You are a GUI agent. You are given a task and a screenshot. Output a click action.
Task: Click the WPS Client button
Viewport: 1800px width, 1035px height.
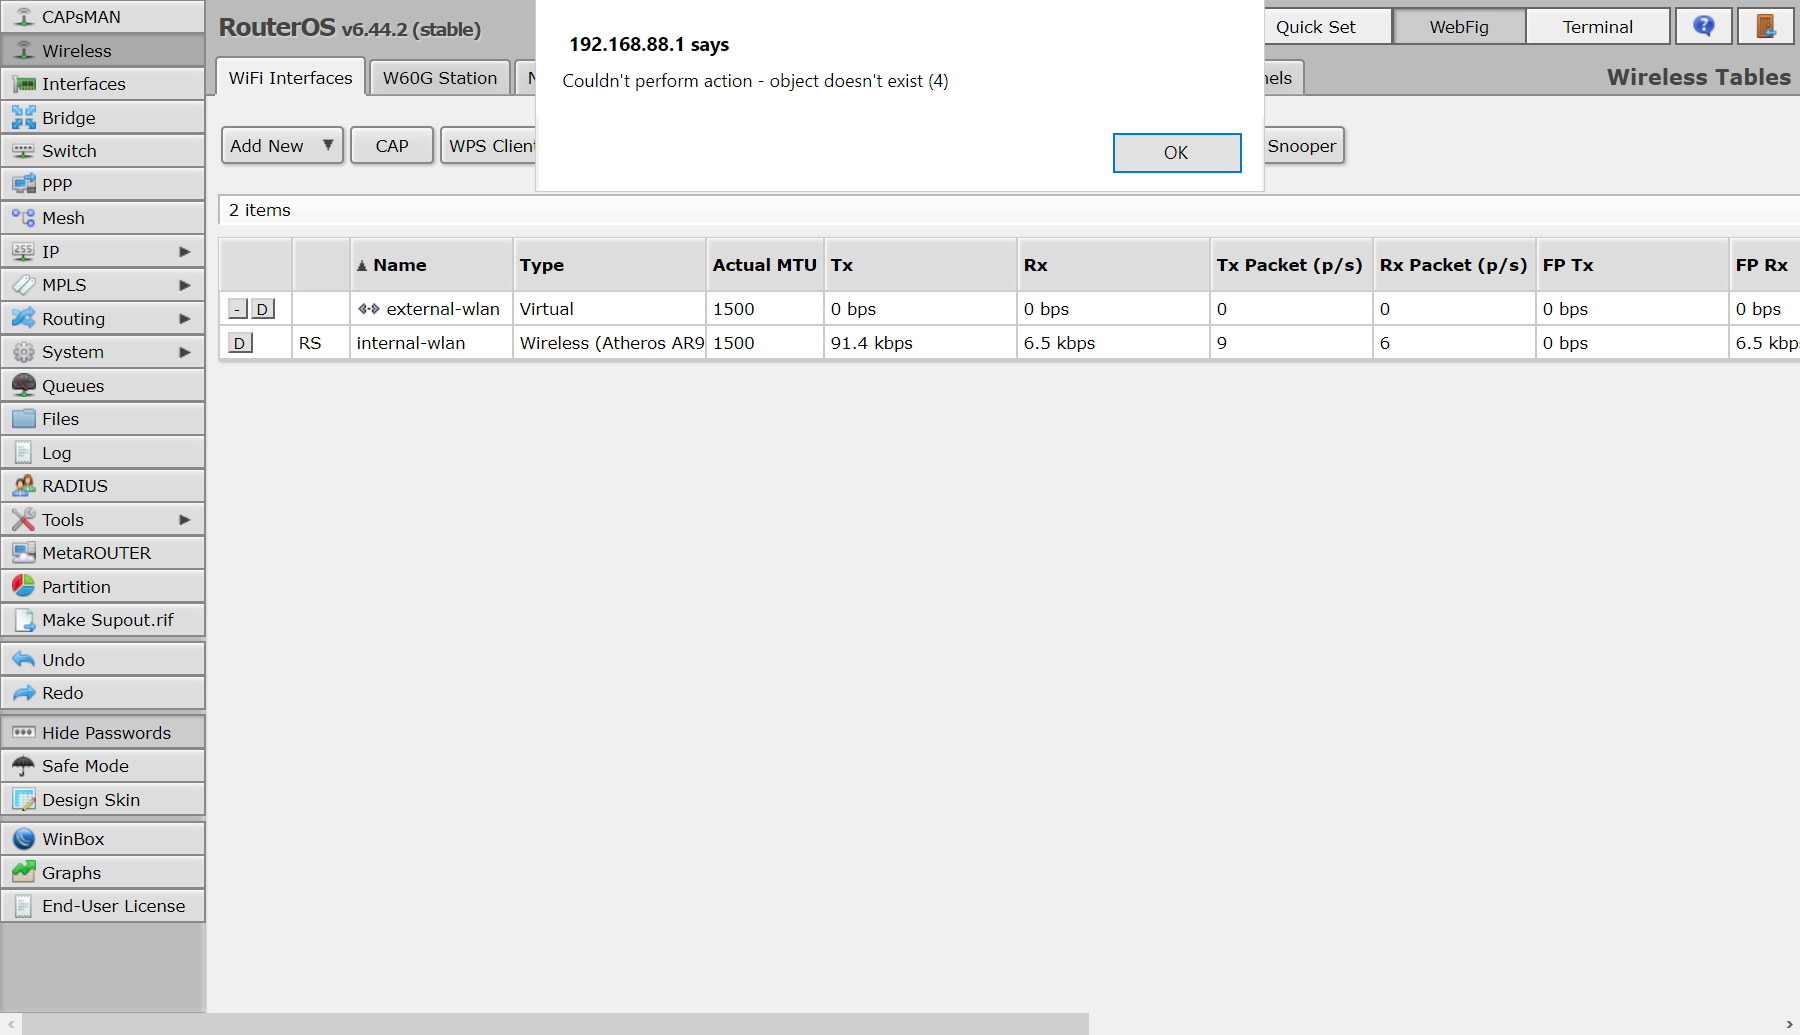pyautogui.click(x=489, y=145)
